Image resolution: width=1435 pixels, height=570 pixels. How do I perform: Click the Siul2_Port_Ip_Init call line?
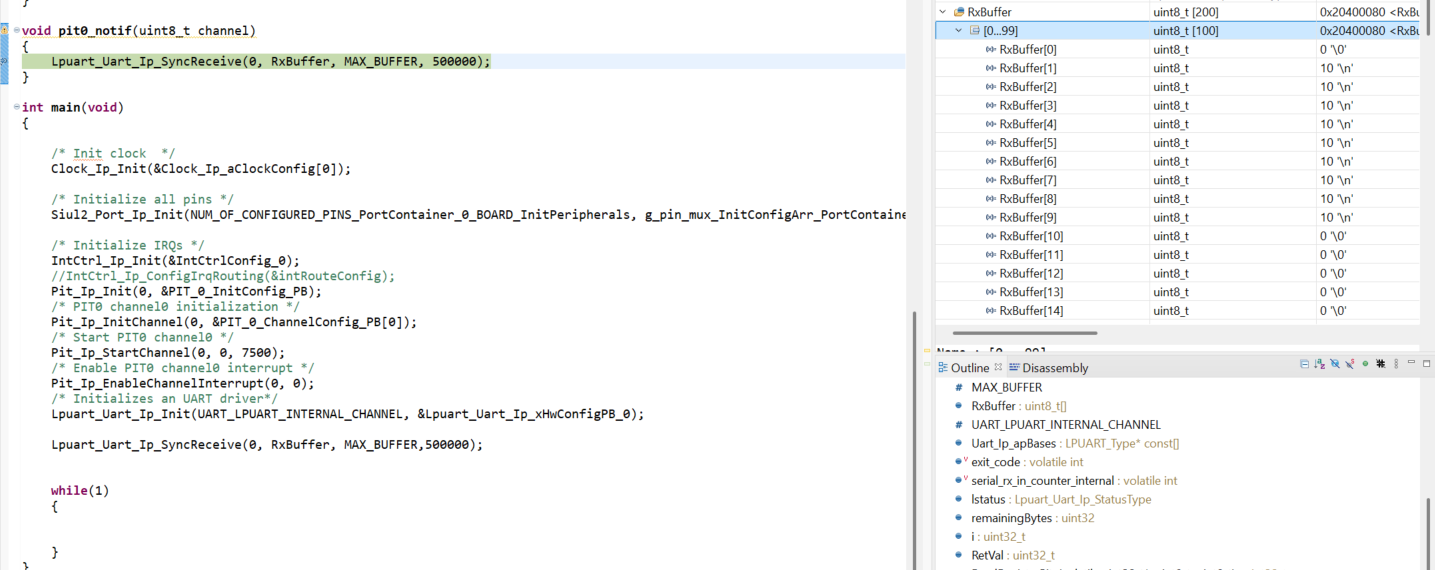coord(478,214)
